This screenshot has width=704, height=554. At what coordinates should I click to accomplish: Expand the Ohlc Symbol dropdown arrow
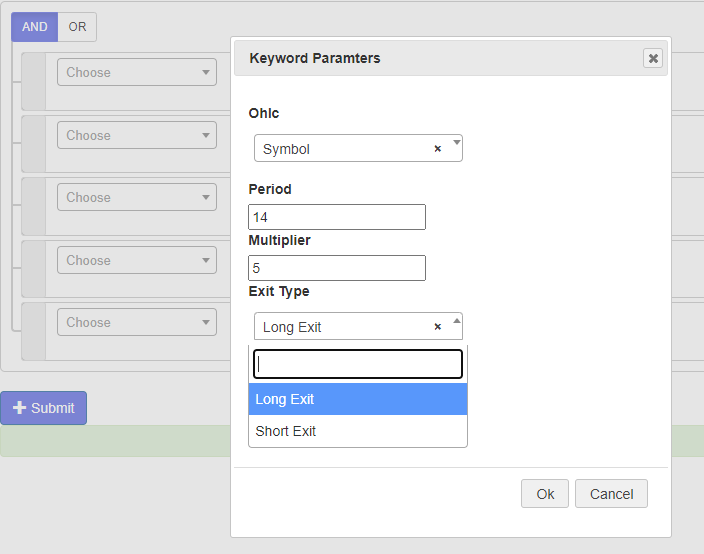pos(457,143)
